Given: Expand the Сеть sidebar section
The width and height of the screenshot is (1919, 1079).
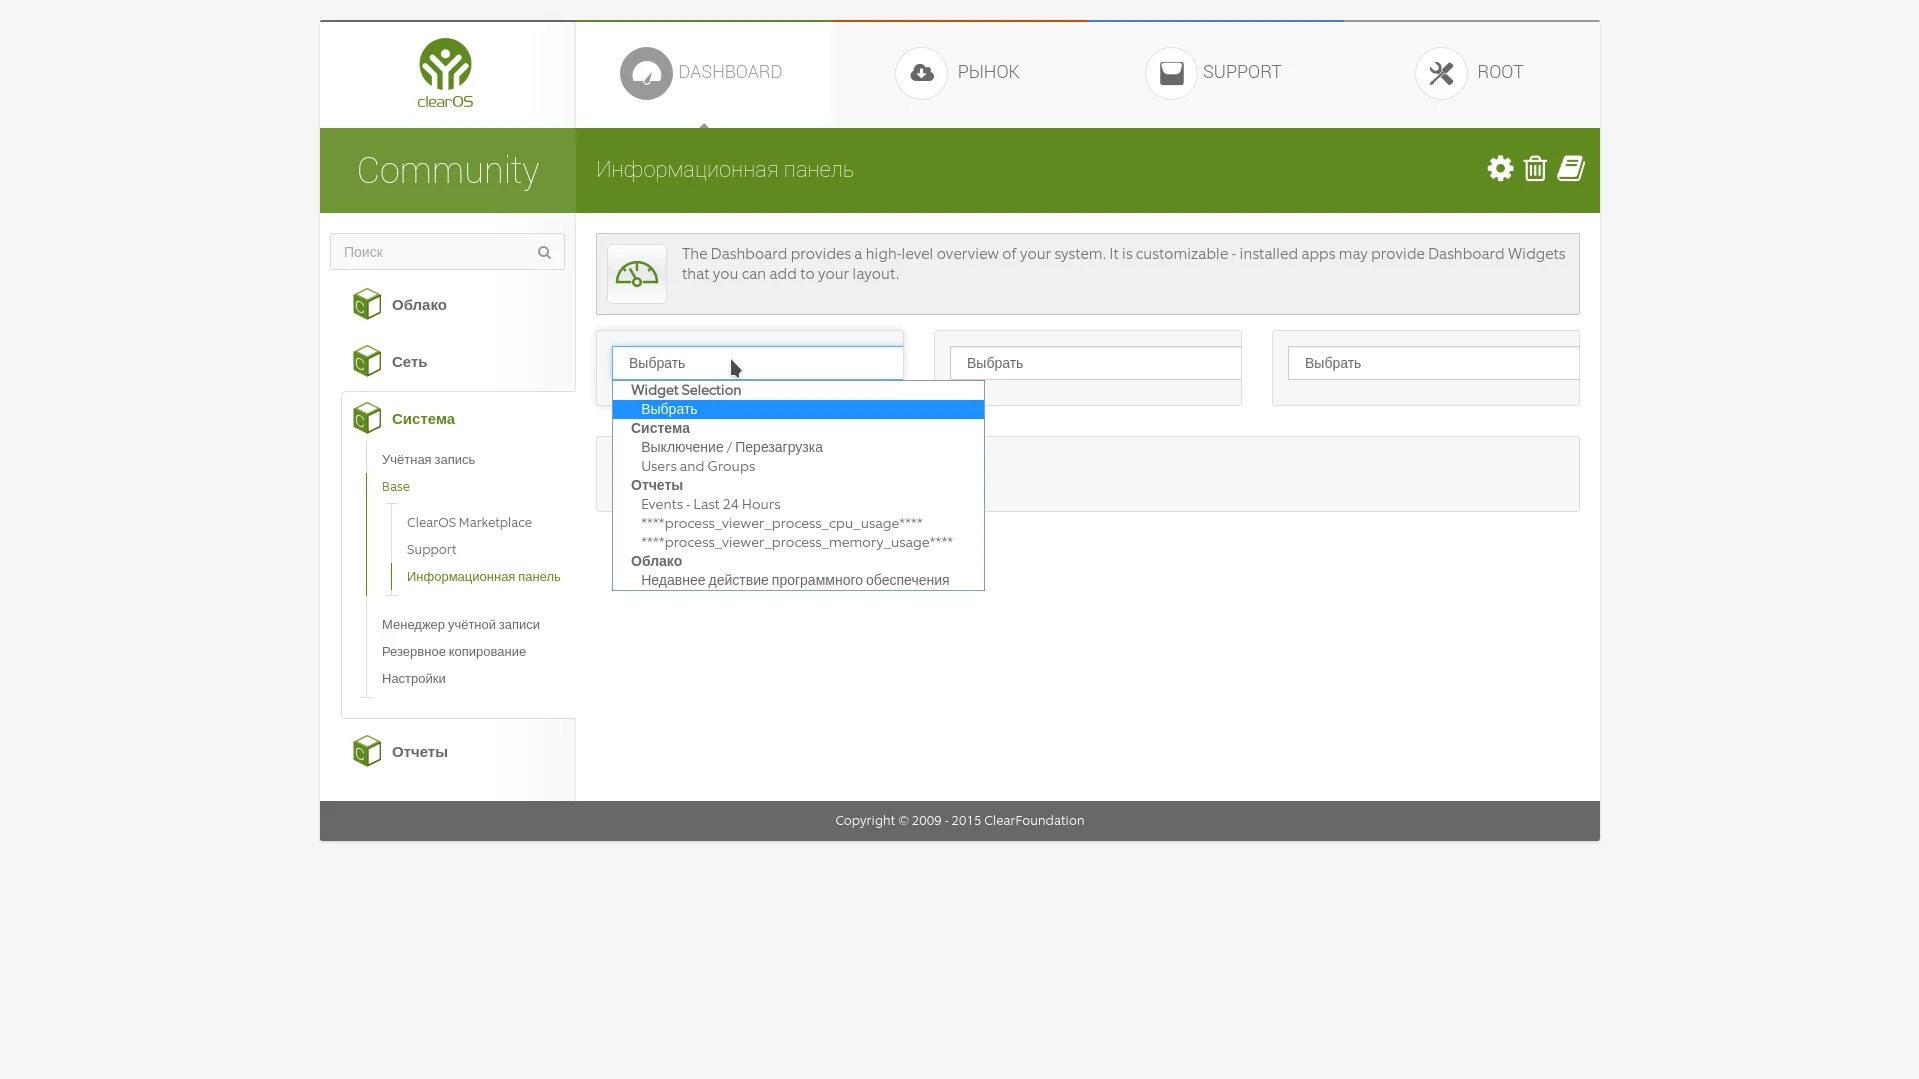Looking at the screenshot, I should [x=409, y=362].
